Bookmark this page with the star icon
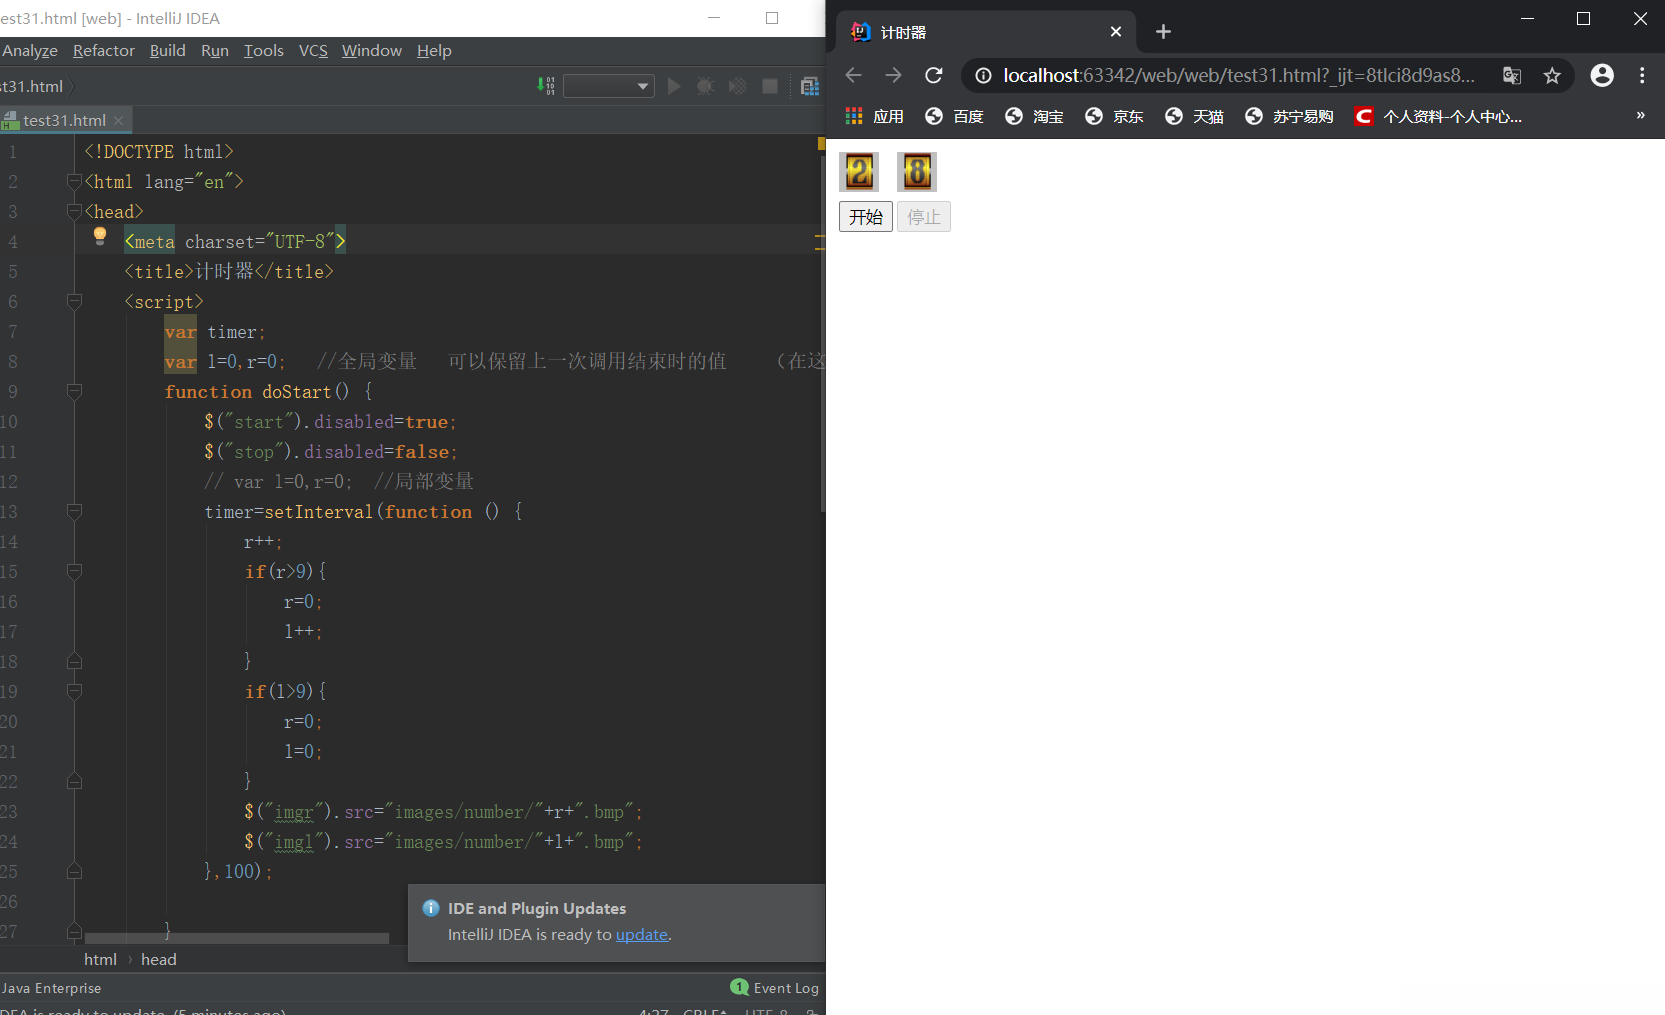This screenshot has width=1665, height=1015. coord(1552,76)
